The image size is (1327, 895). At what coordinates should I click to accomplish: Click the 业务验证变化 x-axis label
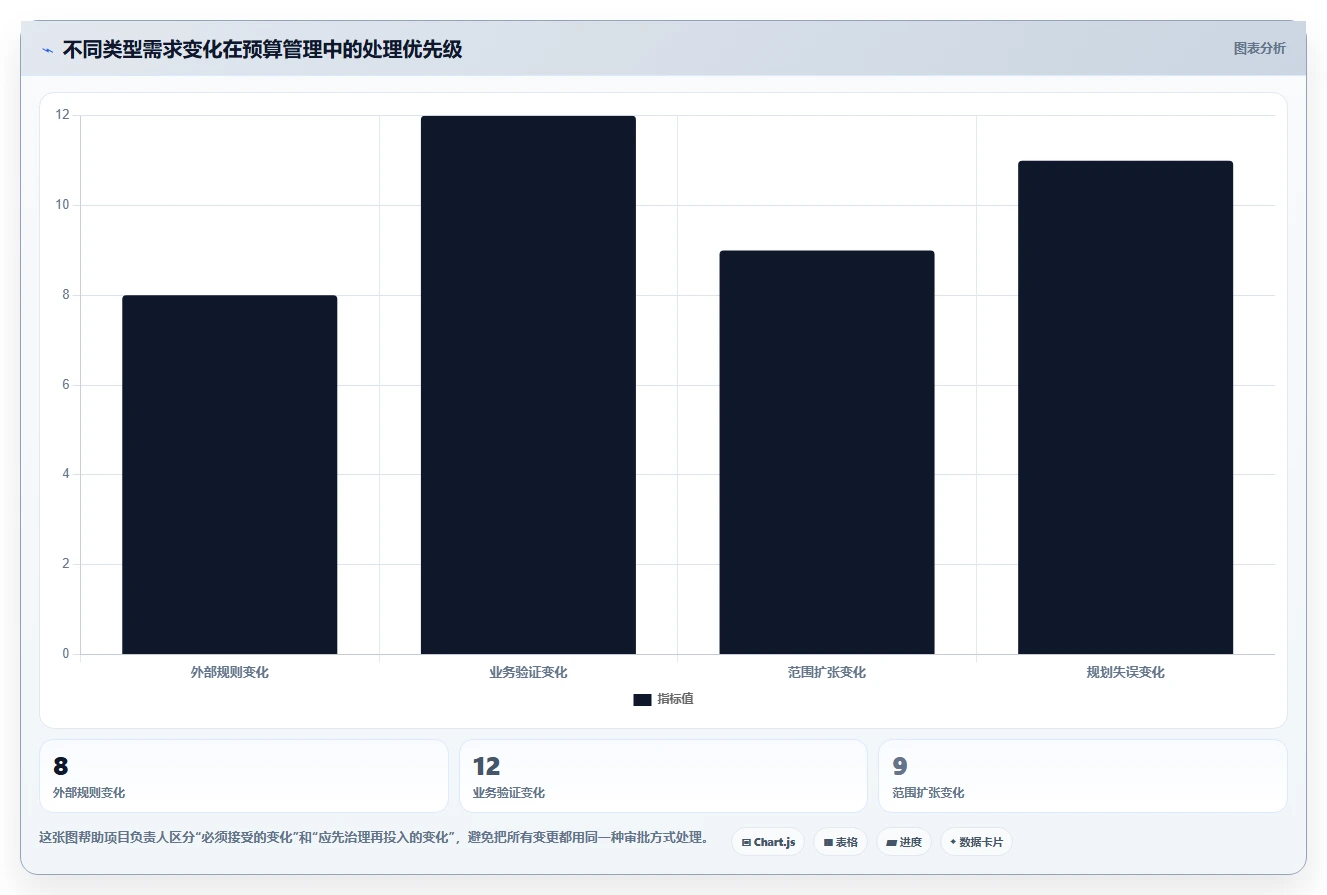(x=528, y=672)
